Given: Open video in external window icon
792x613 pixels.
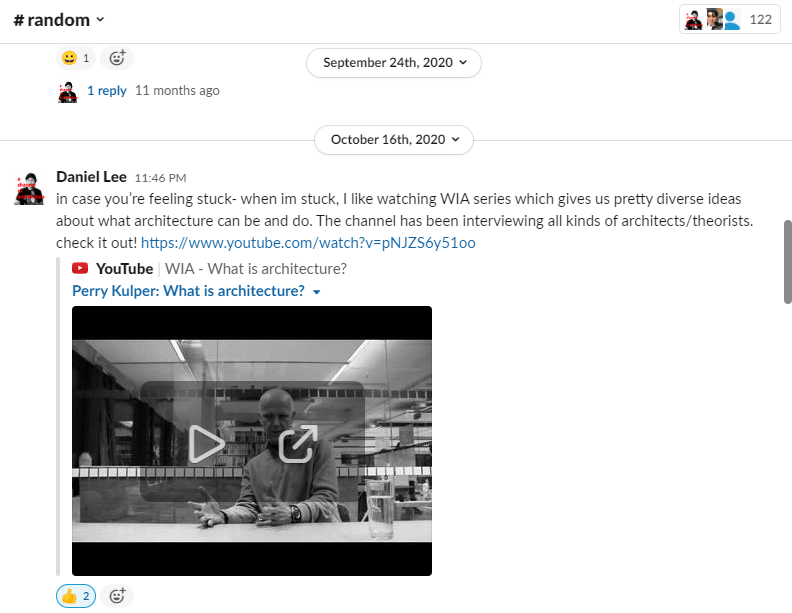Looking at the screenshot, I should point(297,443).
